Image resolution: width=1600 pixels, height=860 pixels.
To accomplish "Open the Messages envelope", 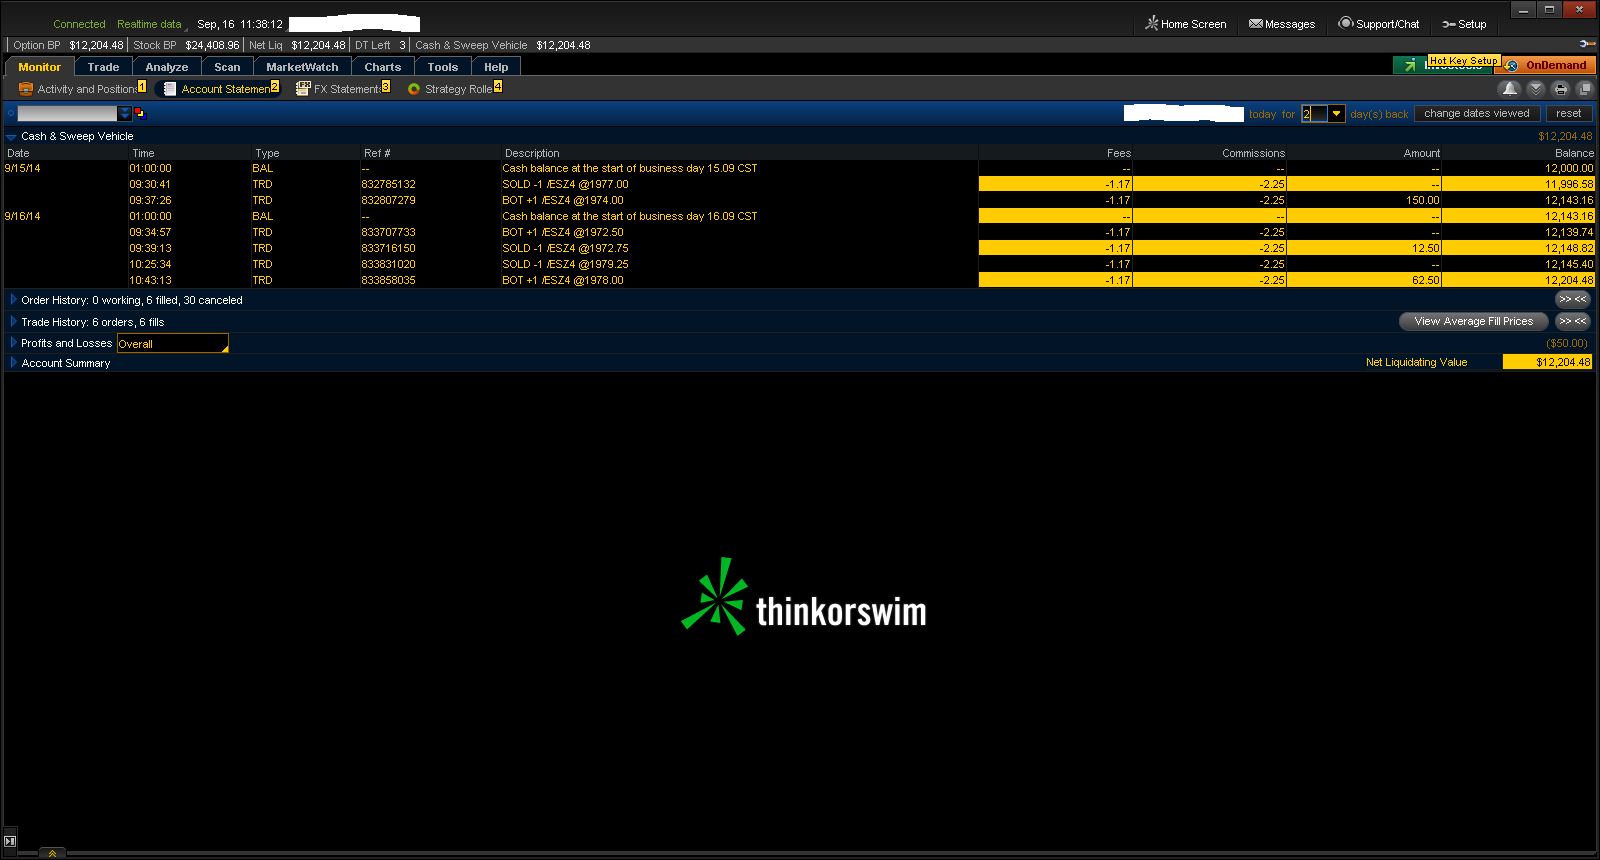I will 1281,24.
